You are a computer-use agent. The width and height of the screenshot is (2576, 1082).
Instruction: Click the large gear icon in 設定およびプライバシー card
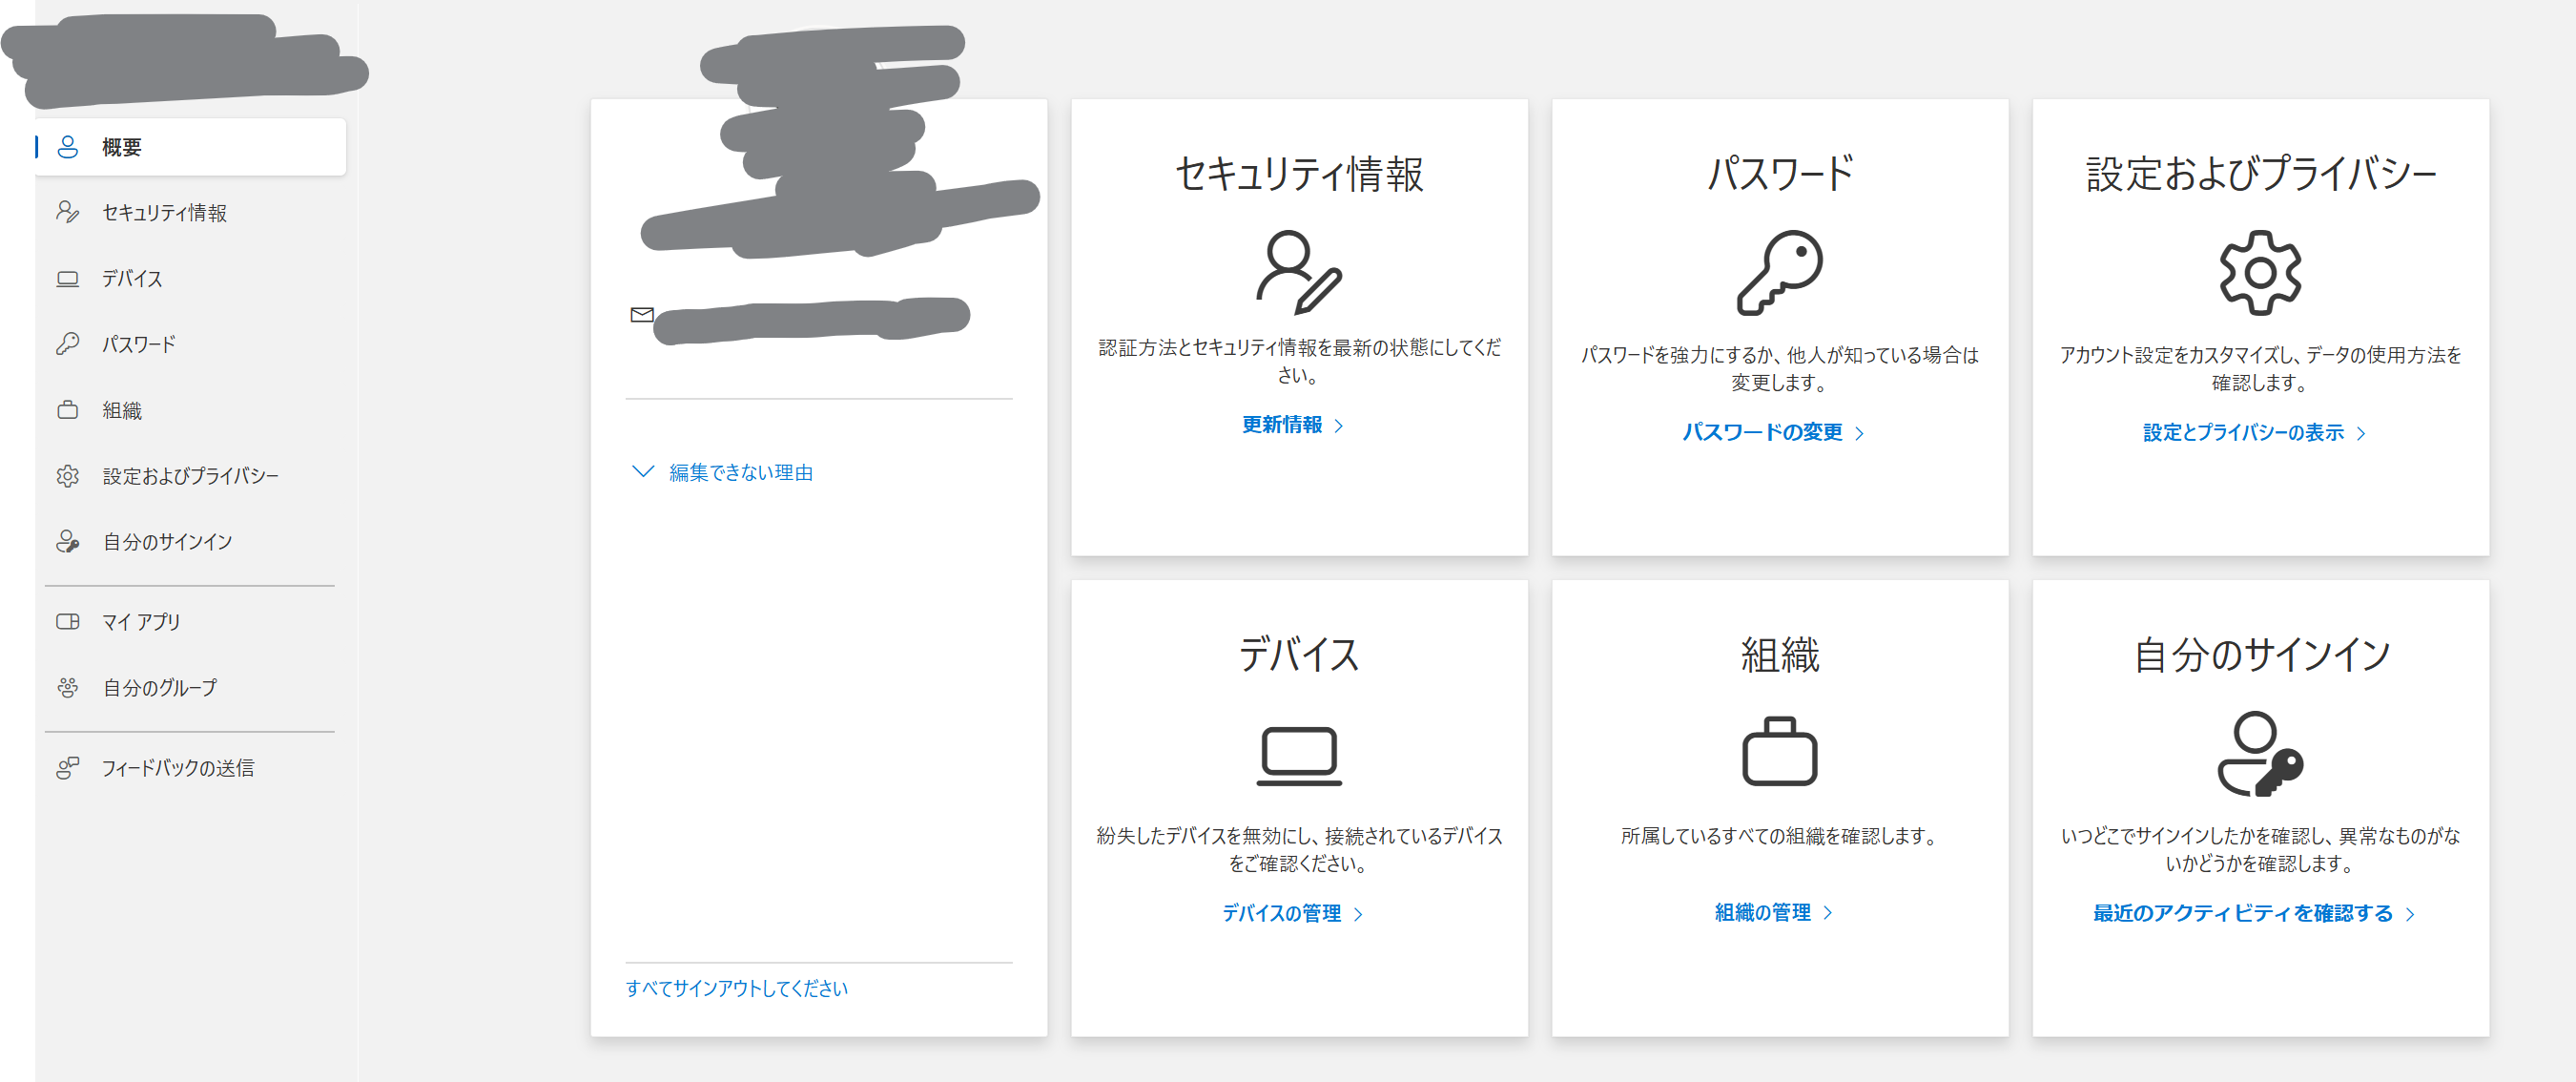pyautogui.click(x=2260, y=272)
